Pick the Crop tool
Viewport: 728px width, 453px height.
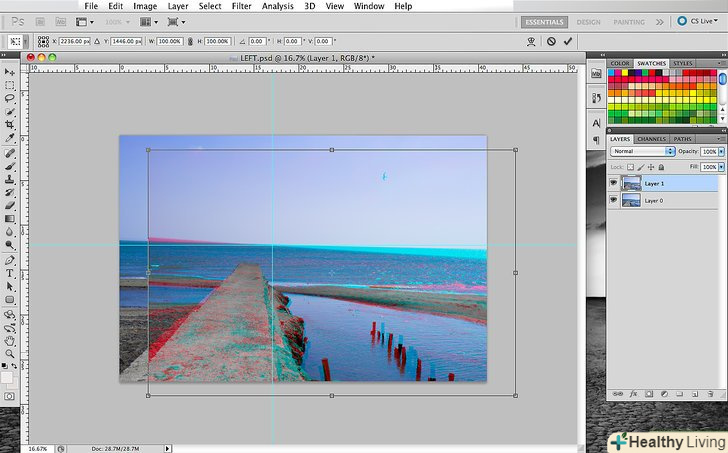point(10,126)
